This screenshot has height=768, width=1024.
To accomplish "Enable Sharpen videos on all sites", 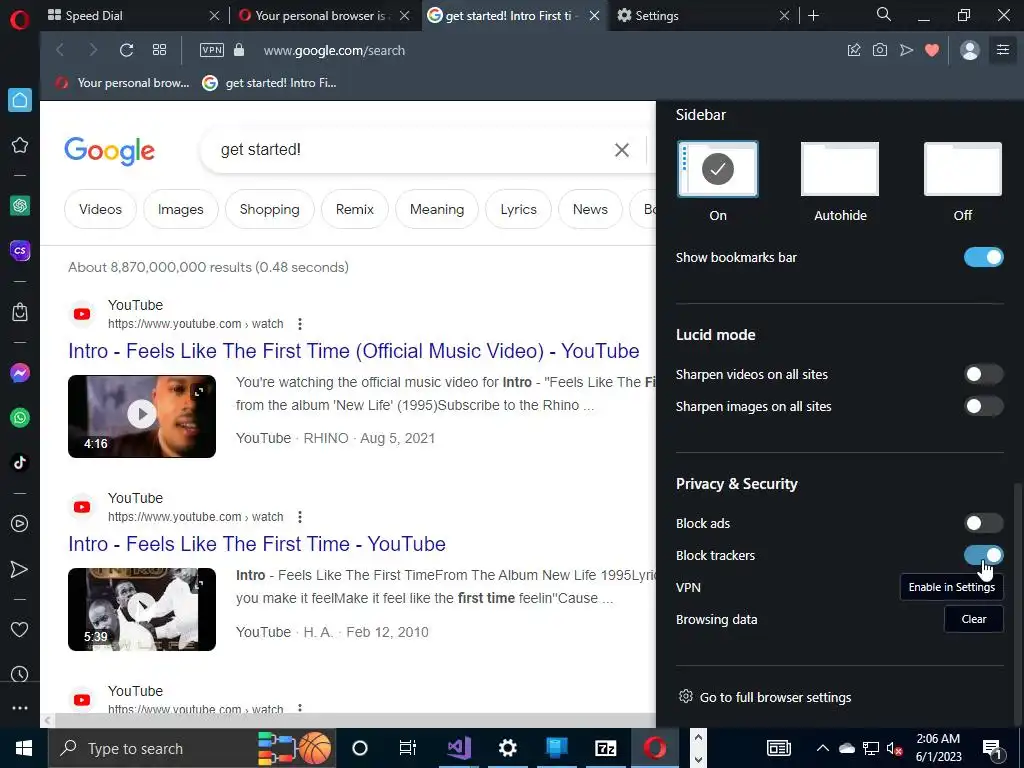I will [x=984, y=374].
